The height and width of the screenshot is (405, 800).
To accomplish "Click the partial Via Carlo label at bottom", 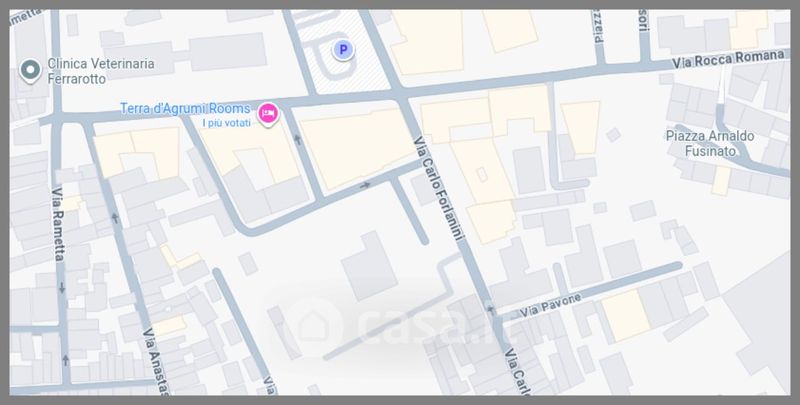I will [517, 372].
